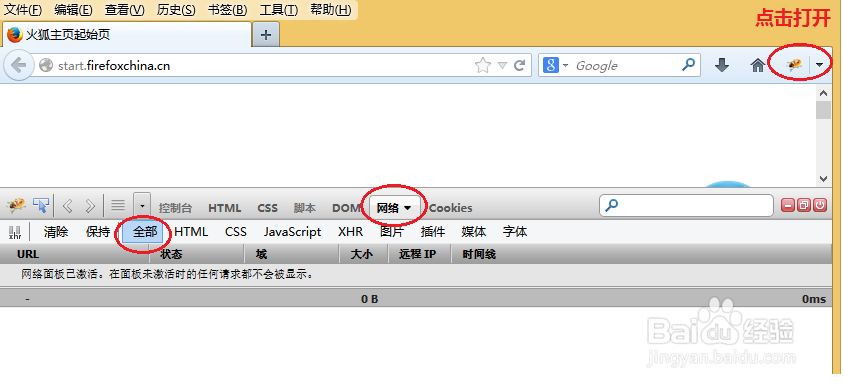Screen dimensions: 844x387
Task: Show the Firebug command line lines icon
Action: [118, 205]
